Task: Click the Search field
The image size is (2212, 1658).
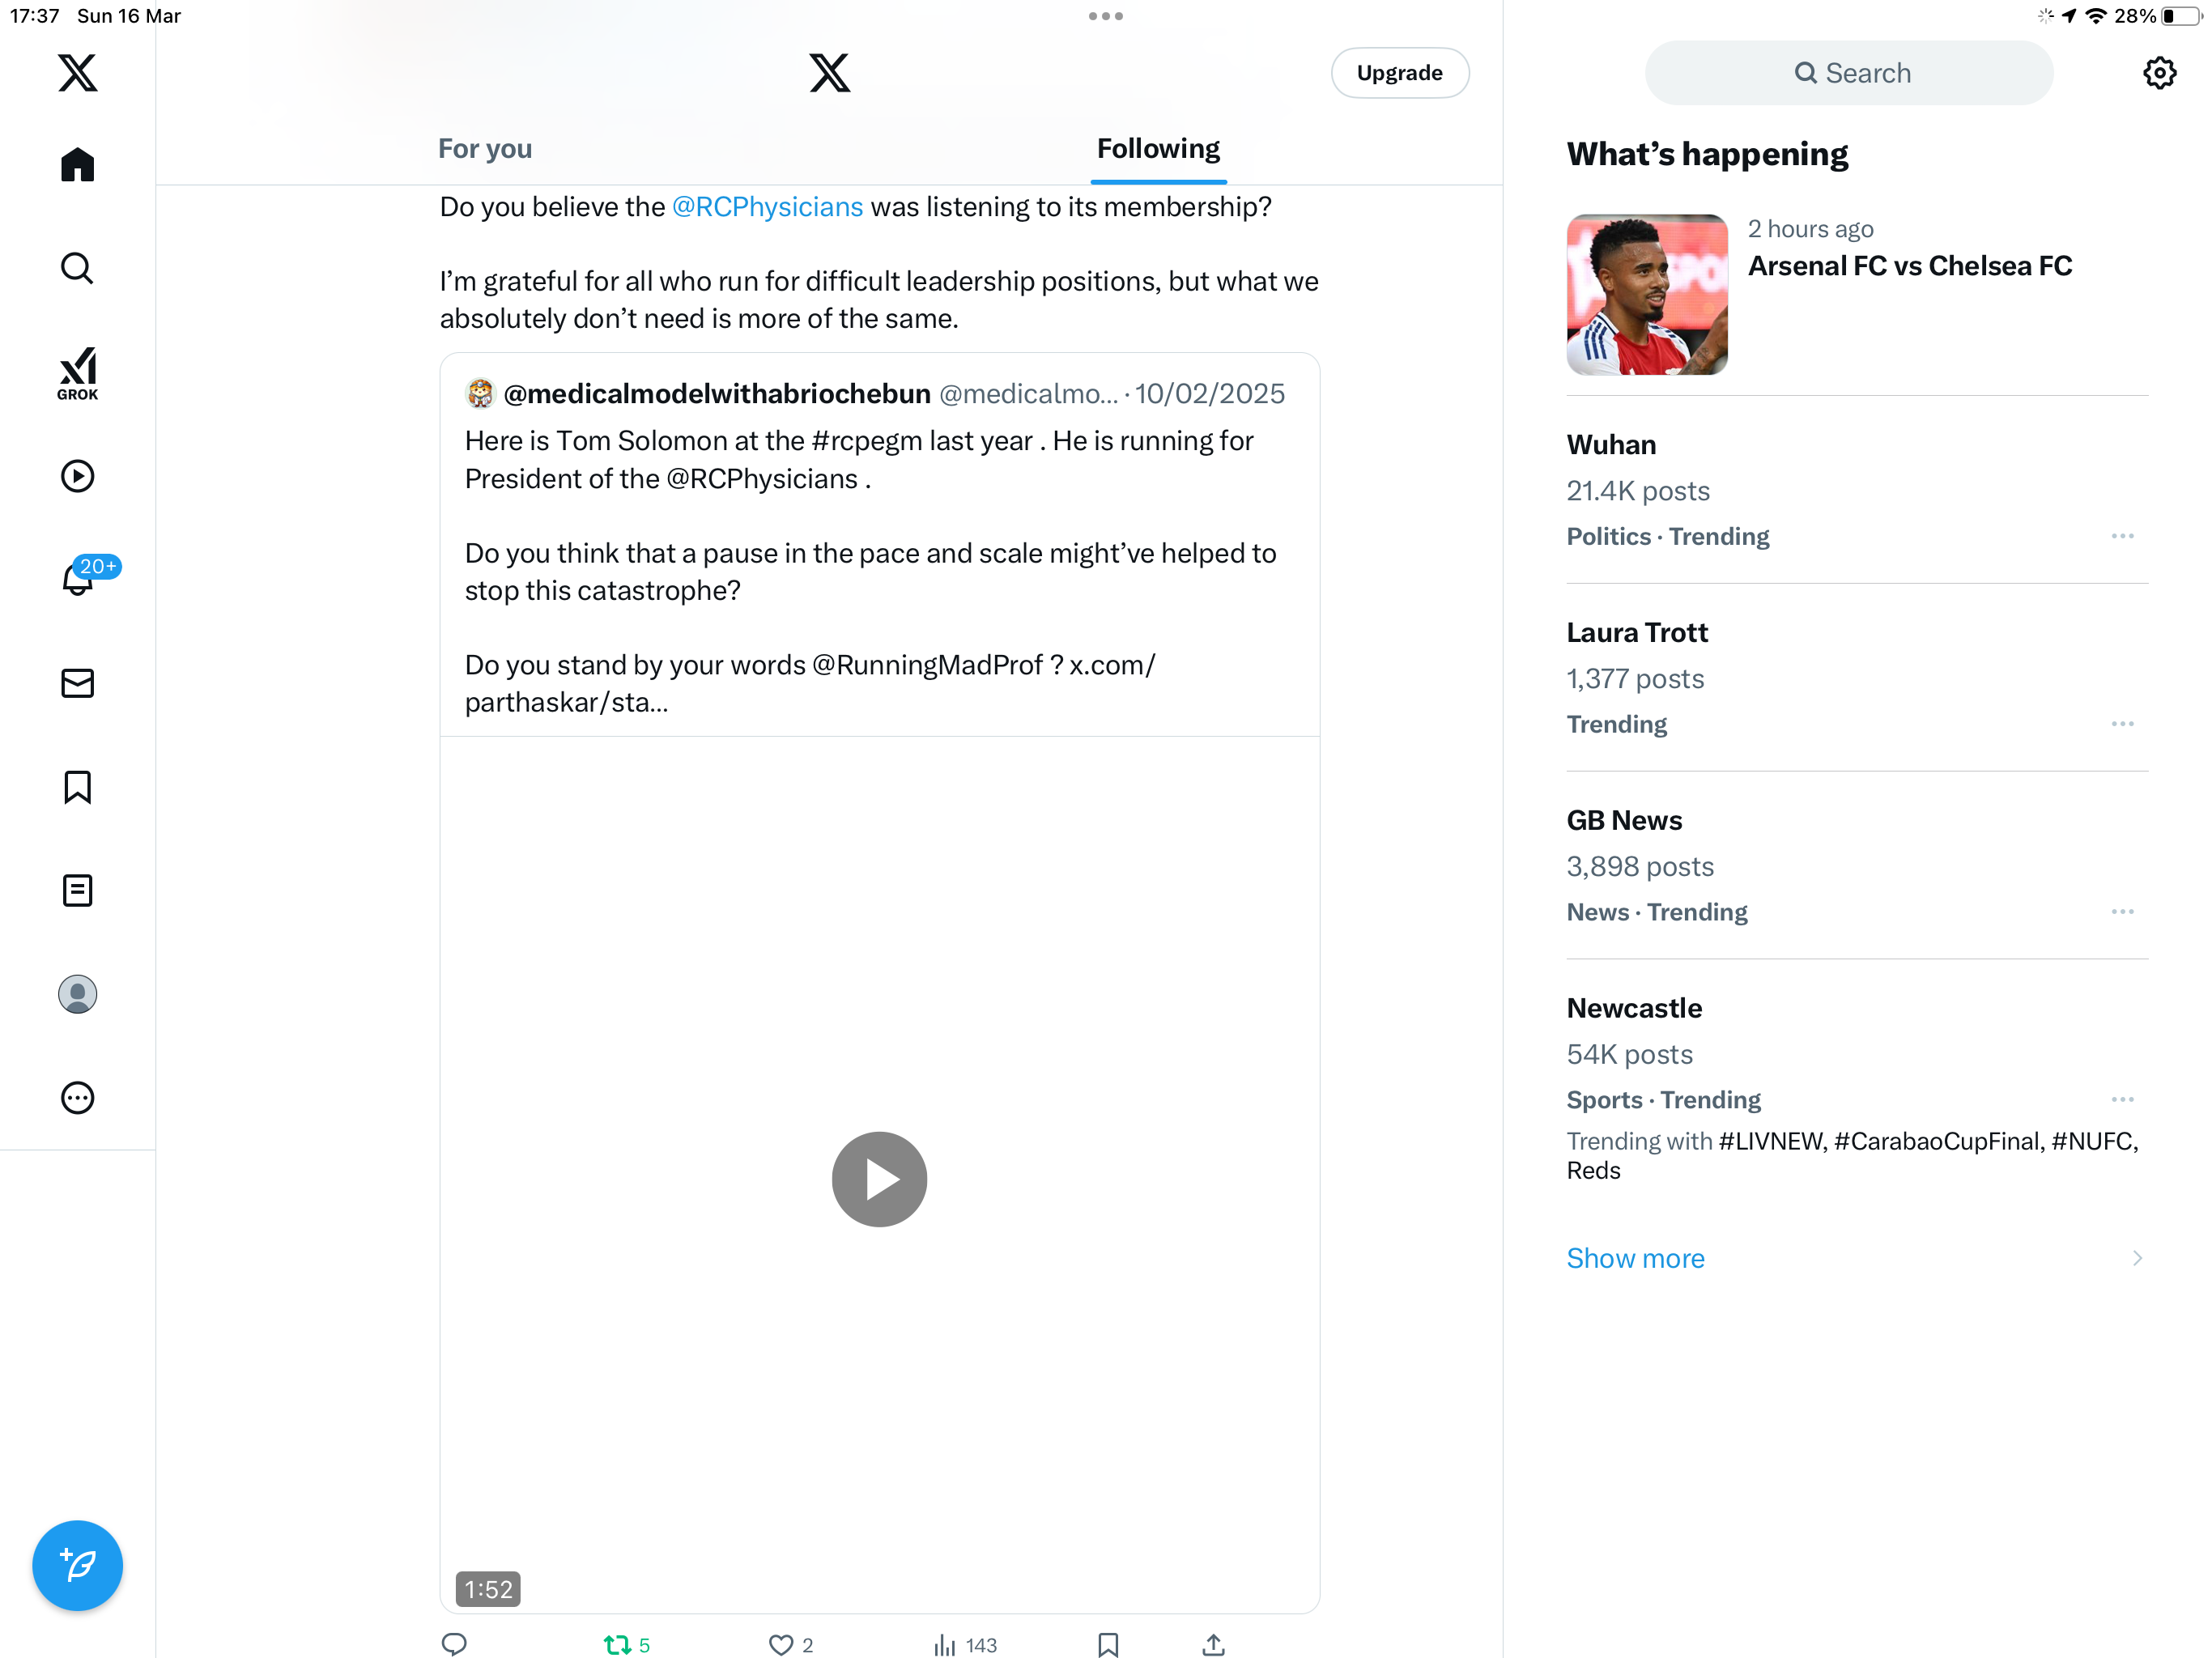Action: pyautogui.click(x=1849, y=73)
